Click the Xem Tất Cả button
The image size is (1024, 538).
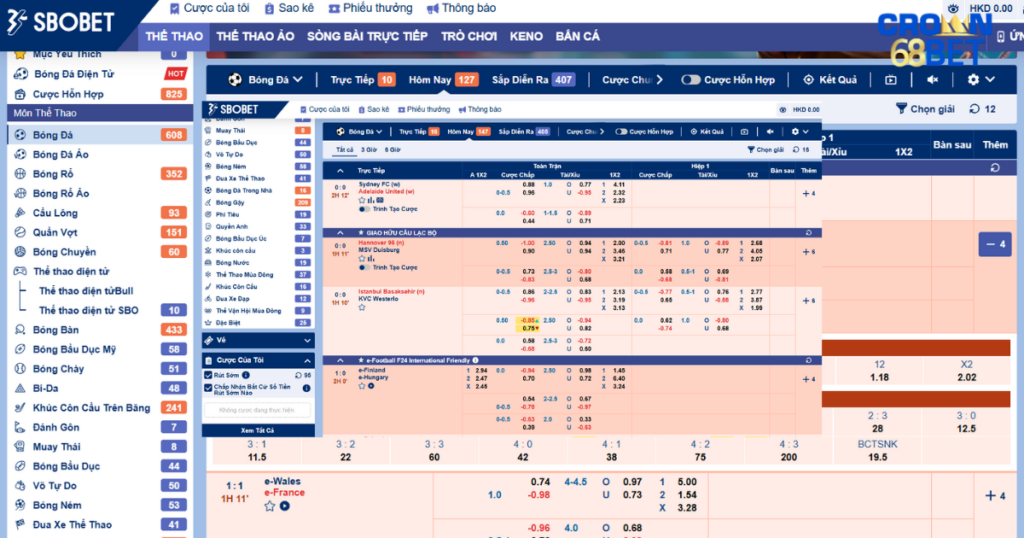tap(258, 430)
